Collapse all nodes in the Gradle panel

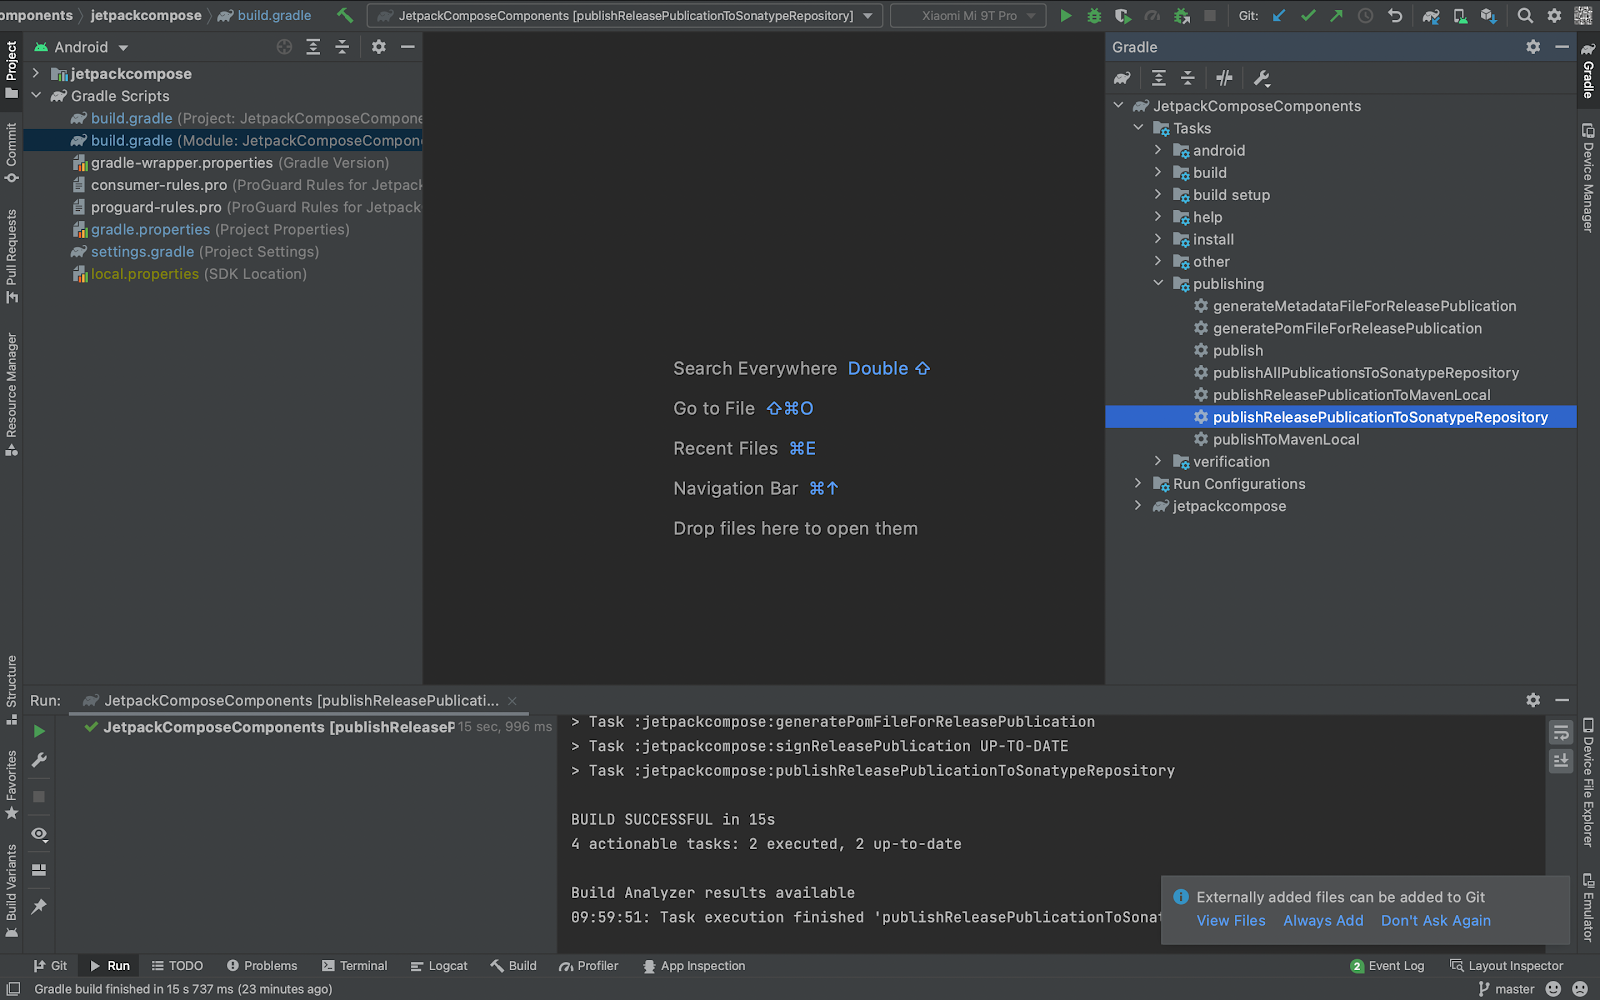[x=1188, y=78]
